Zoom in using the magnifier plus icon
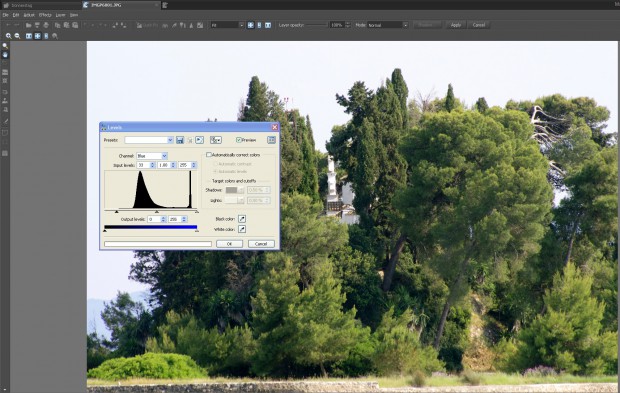 click(x=8, y=36)
